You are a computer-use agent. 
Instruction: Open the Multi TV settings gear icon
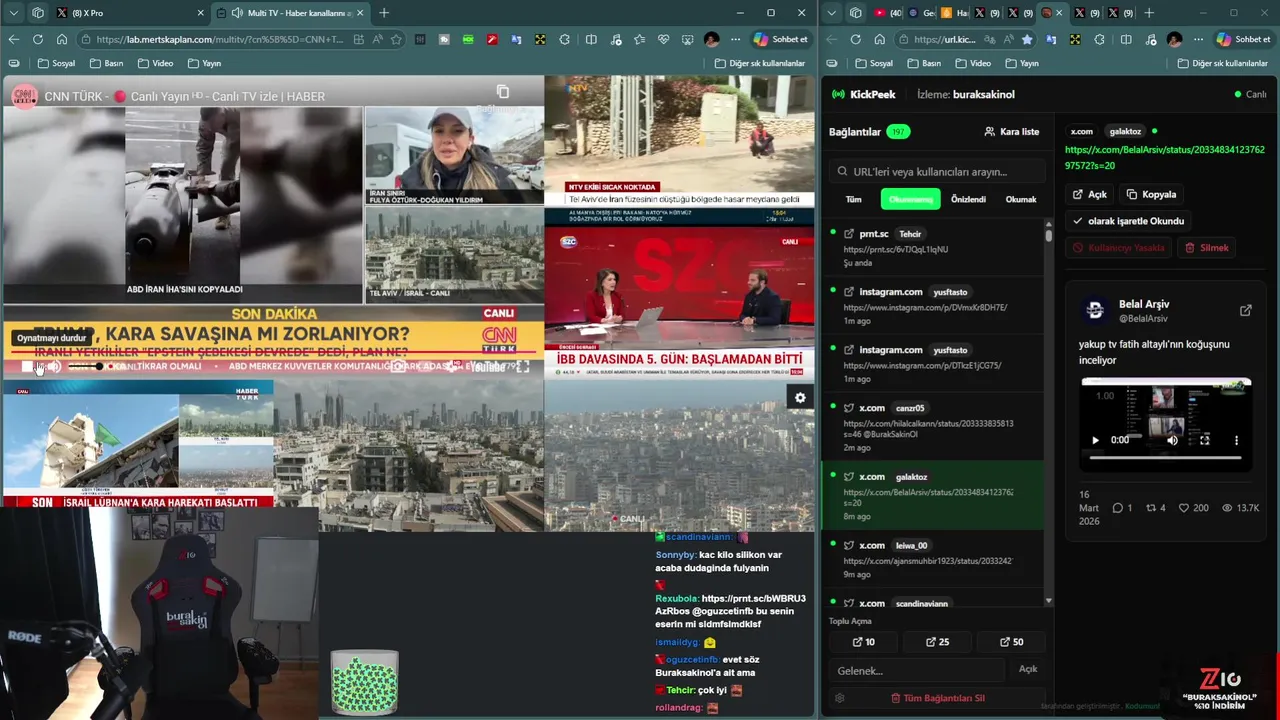tap(800, 397)
